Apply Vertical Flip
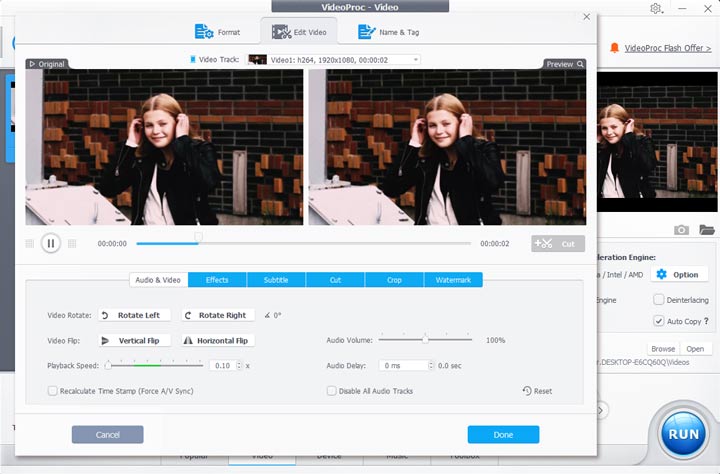The image size is (720, 474). click(134, 341)
